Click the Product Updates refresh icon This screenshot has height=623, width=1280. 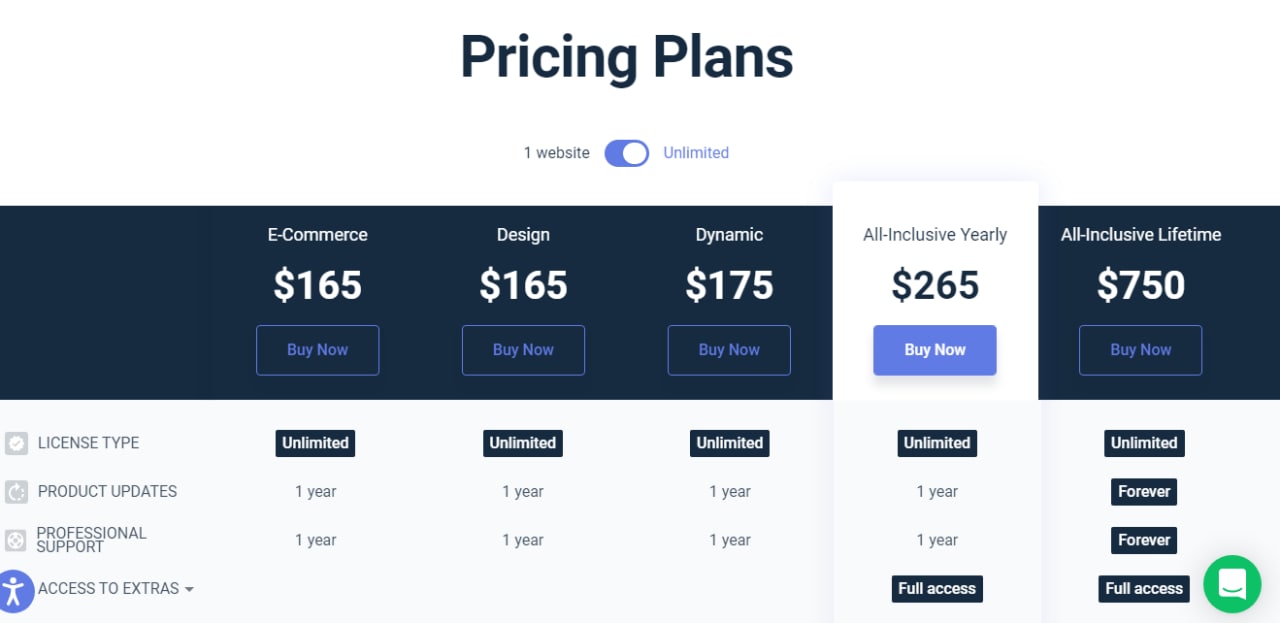point(16,492)
